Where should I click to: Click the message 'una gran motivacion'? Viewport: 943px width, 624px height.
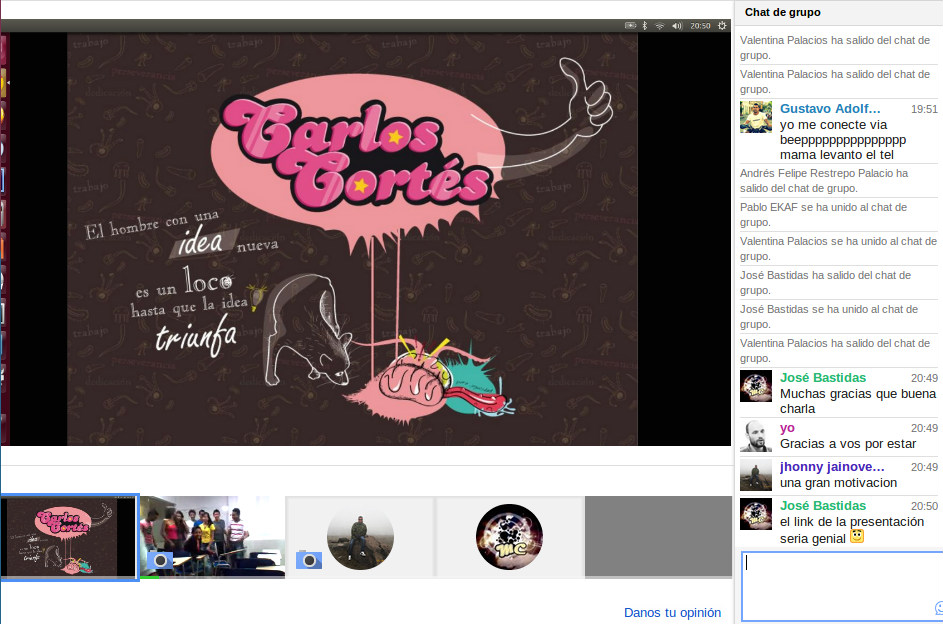pos(838,483)
